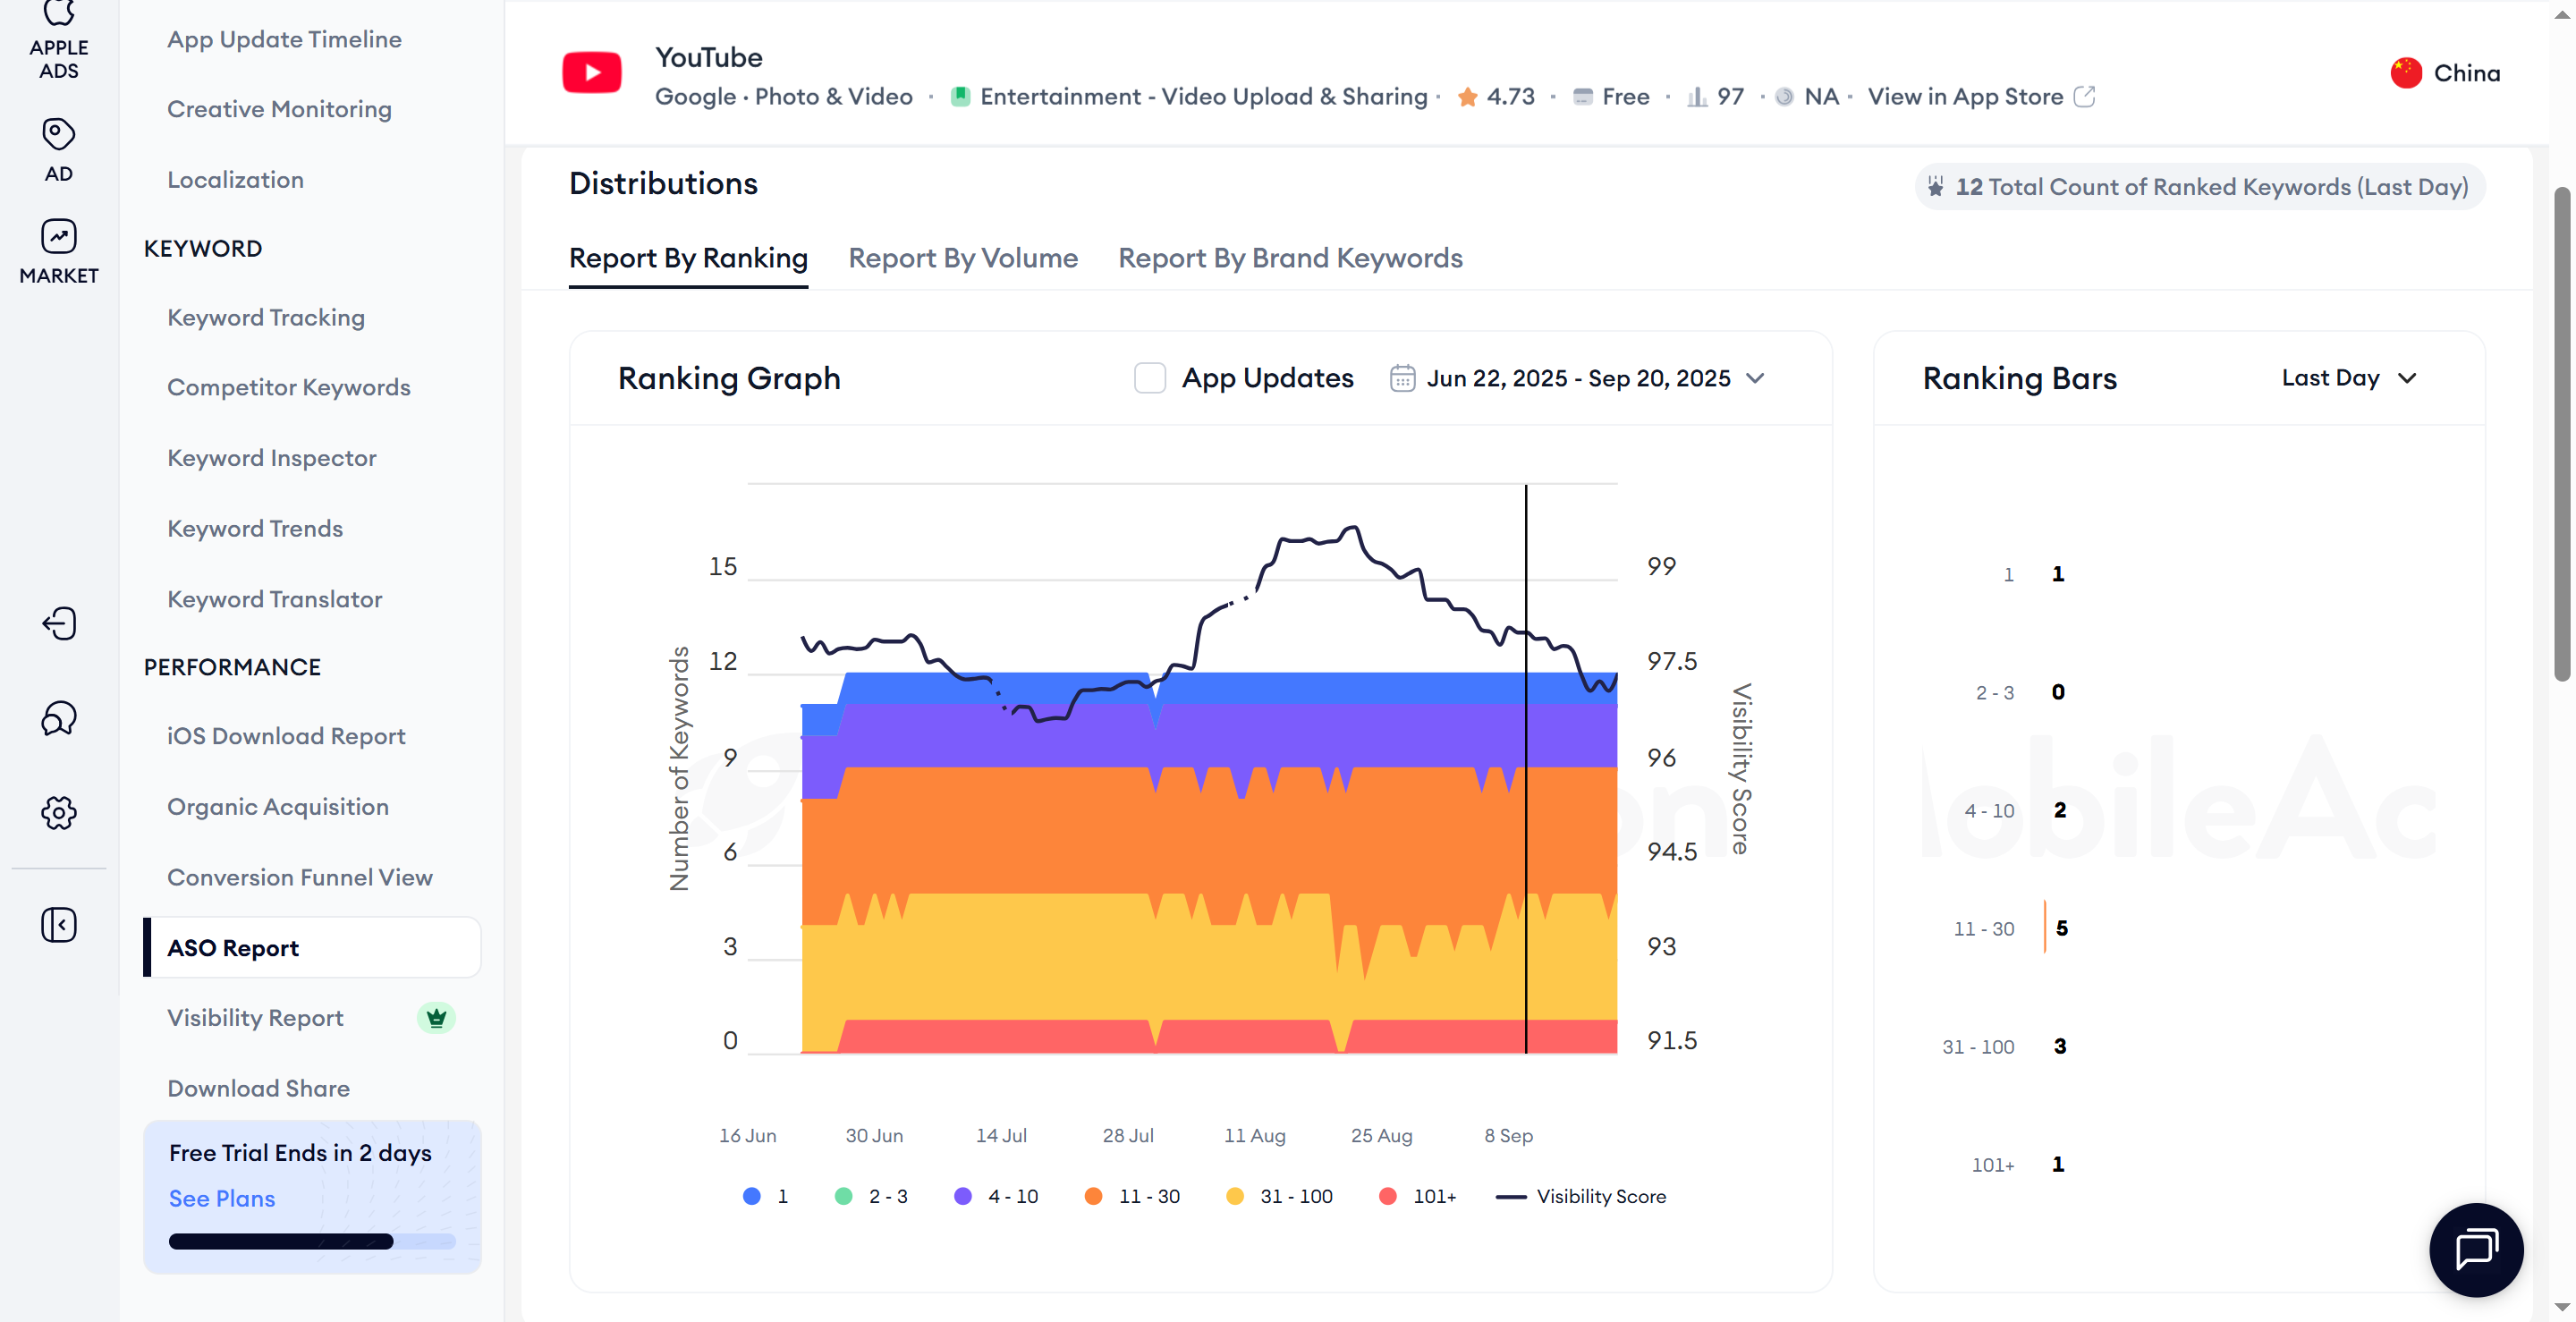Enable the App Updates checkbox
This screenshot has height=1322, width=2576.
pyautogui.click(x=1149, y=378)
